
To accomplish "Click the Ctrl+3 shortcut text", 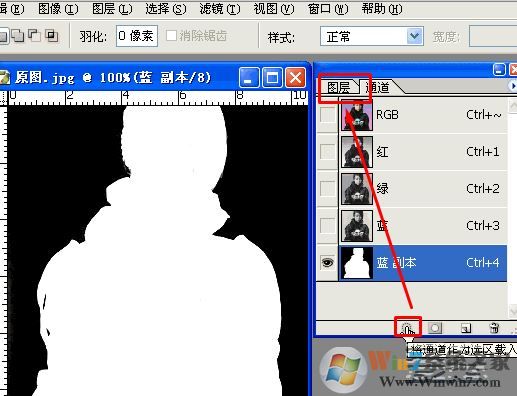I will coord(483,226).
